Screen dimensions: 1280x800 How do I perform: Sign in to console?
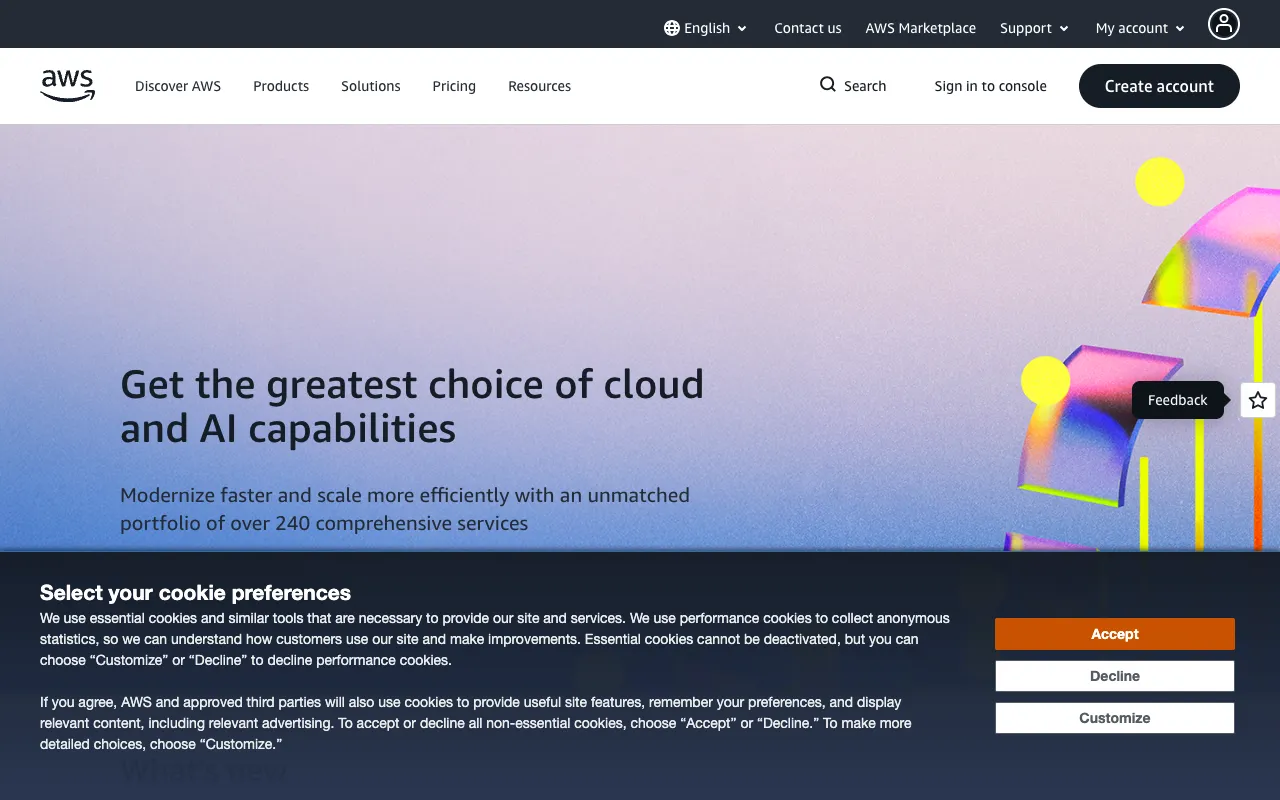(990, 86)
